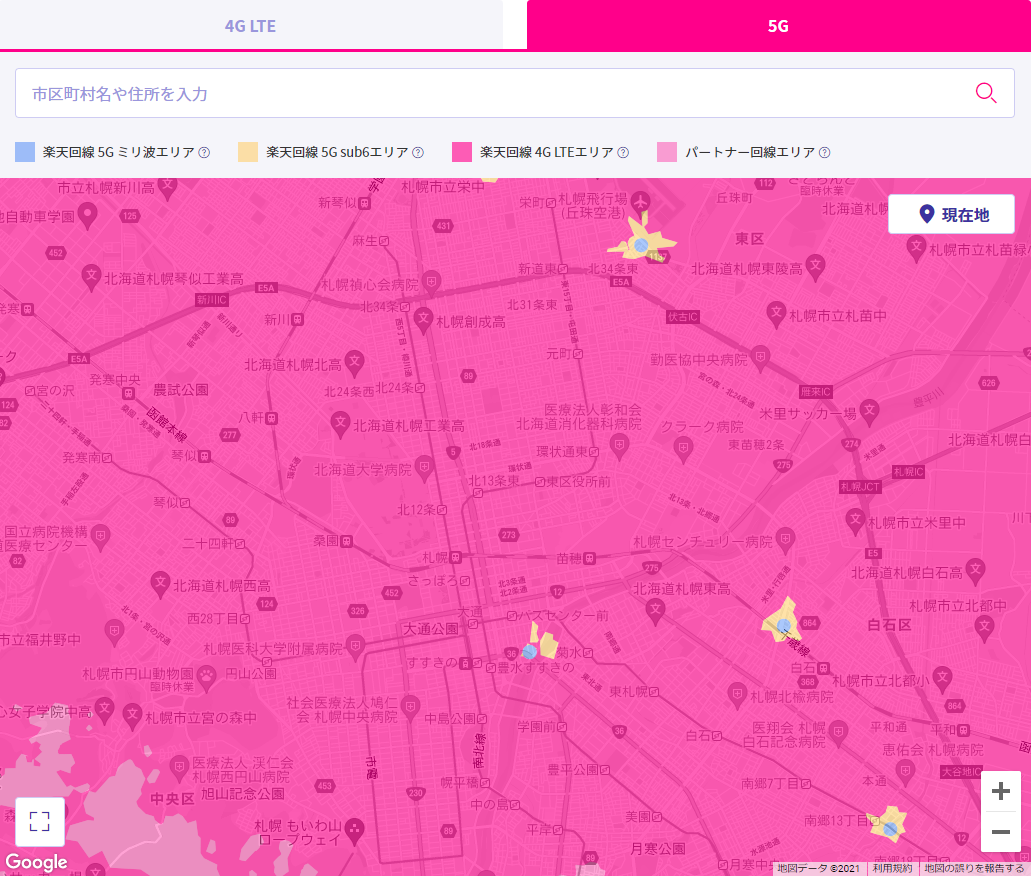Click the 月寒公園 park label

[658, 849]
